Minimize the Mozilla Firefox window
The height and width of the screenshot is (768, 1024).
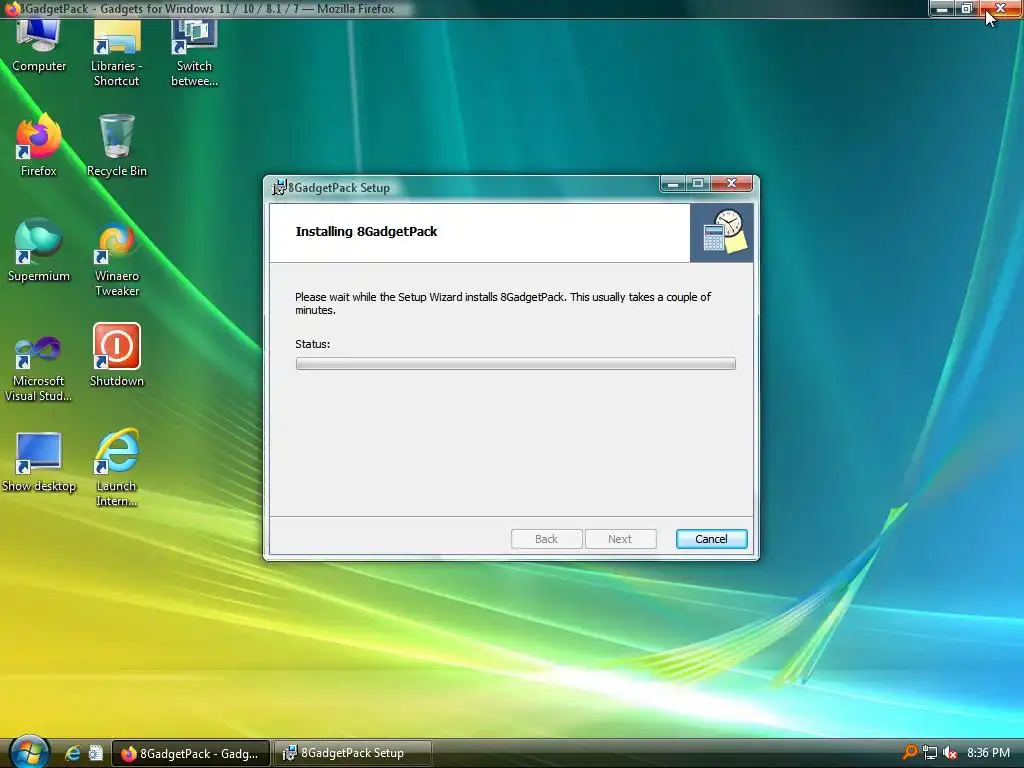click(x=942, y=8)
